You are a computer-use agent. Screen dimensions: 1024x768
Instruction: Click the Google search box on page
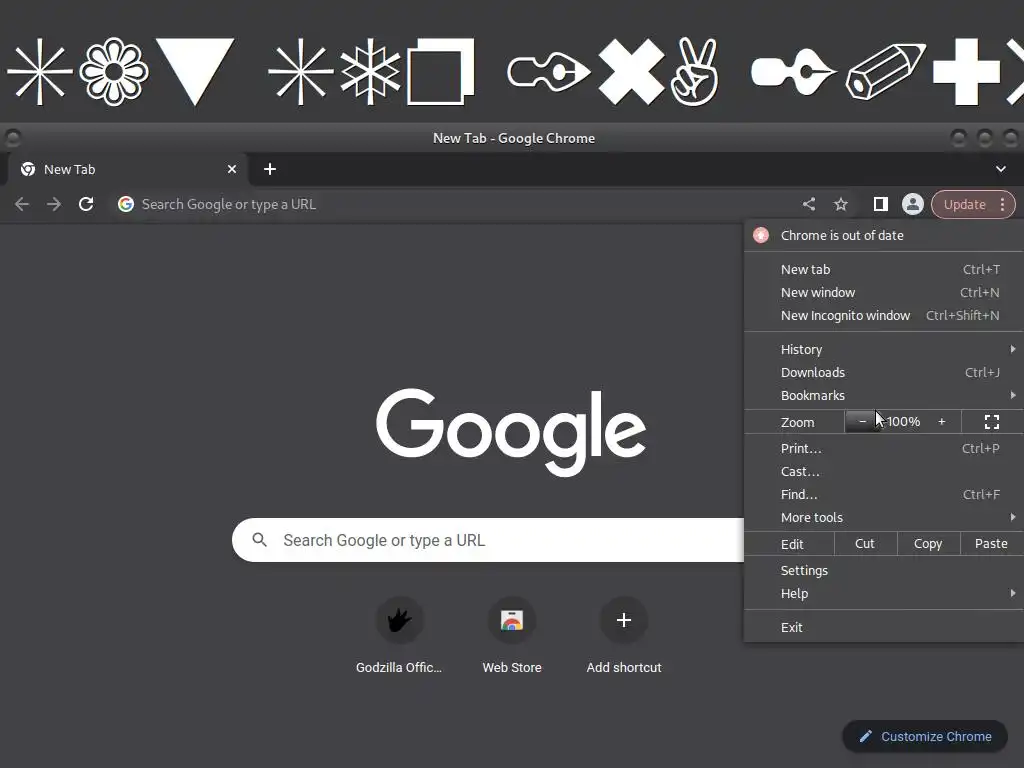tap(488, 540)
